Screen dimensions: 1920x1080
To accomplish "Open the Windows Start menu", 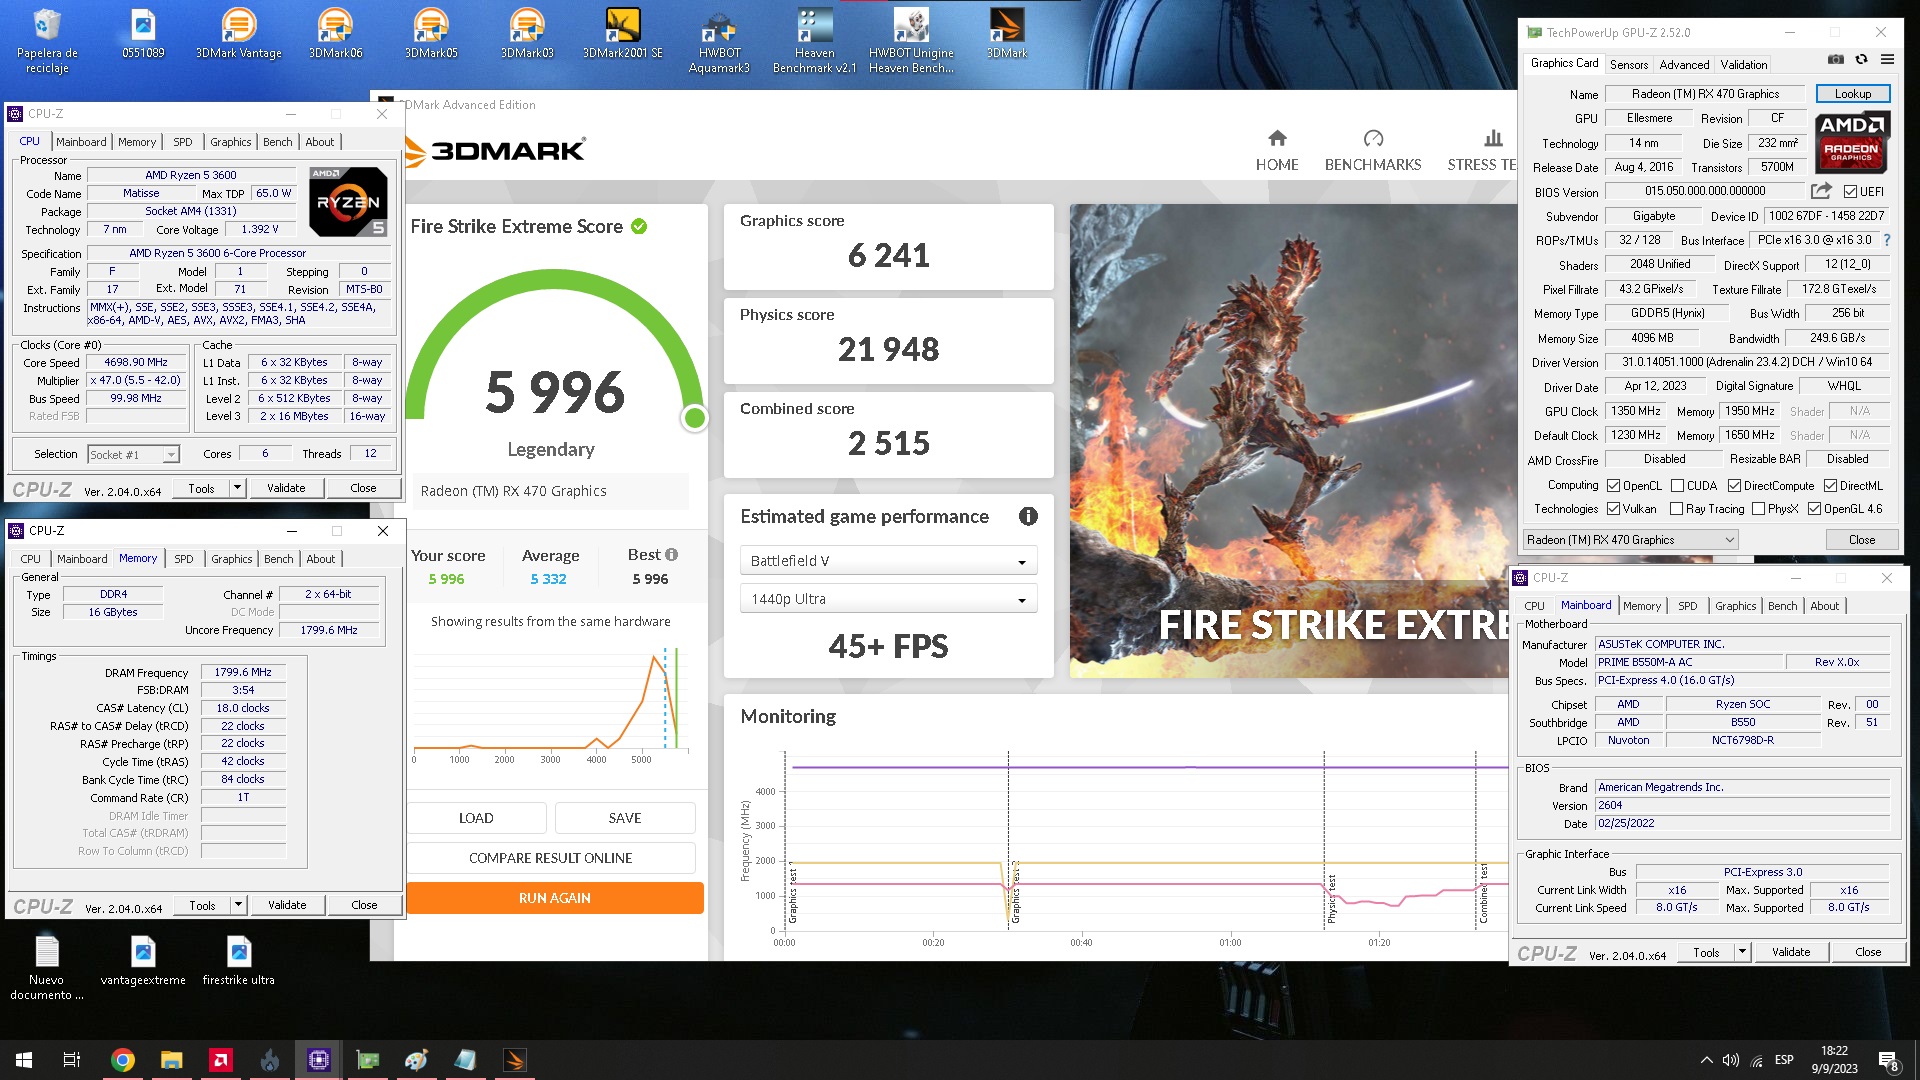I will point(24,1060).
